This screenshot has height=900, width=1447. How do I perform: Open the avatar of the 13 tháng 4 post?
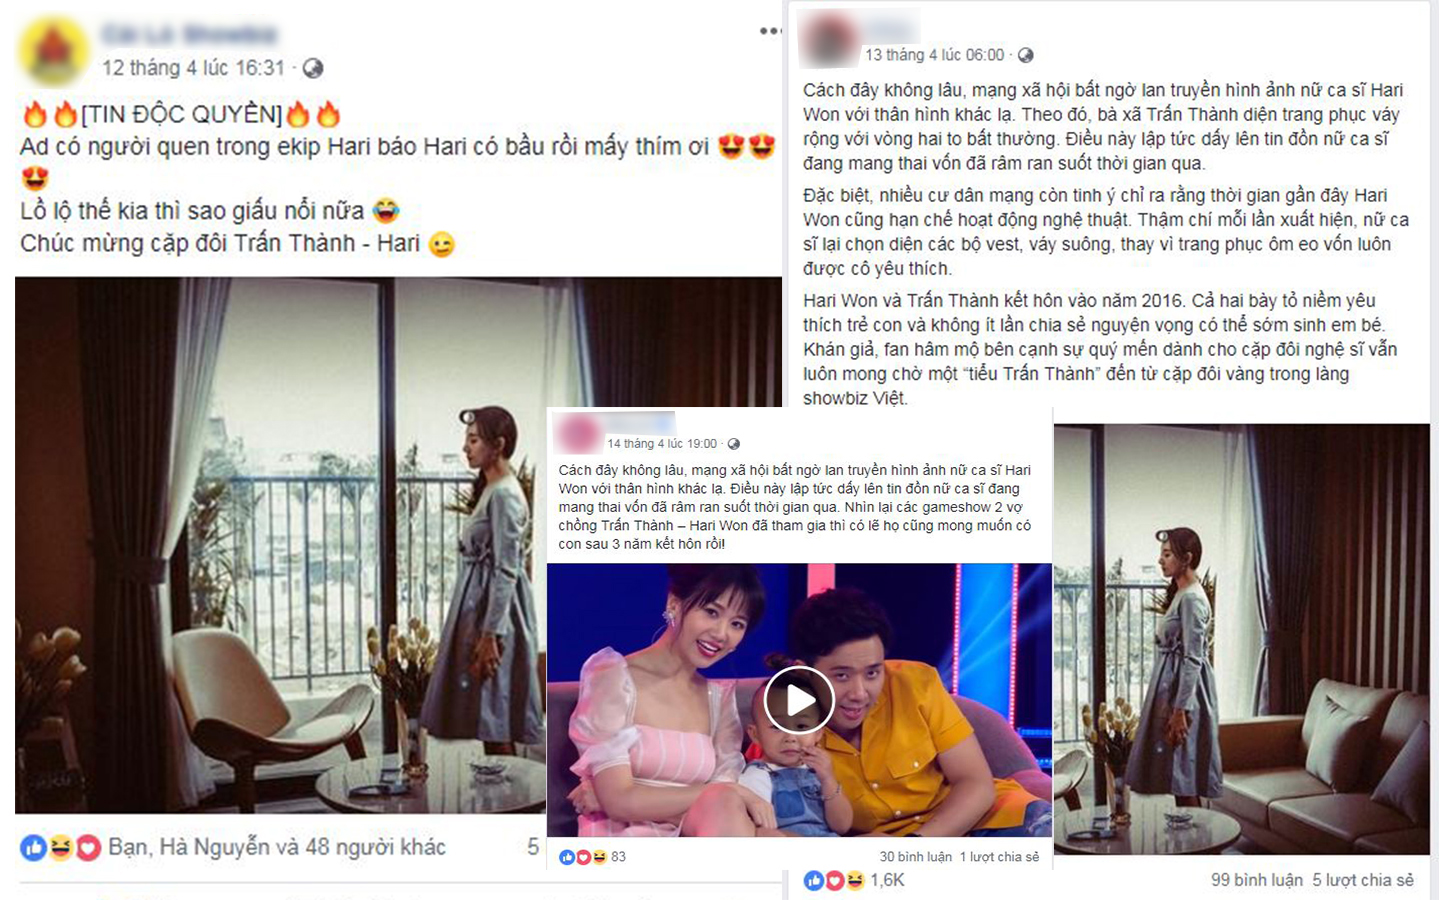[x=829, y=37]
